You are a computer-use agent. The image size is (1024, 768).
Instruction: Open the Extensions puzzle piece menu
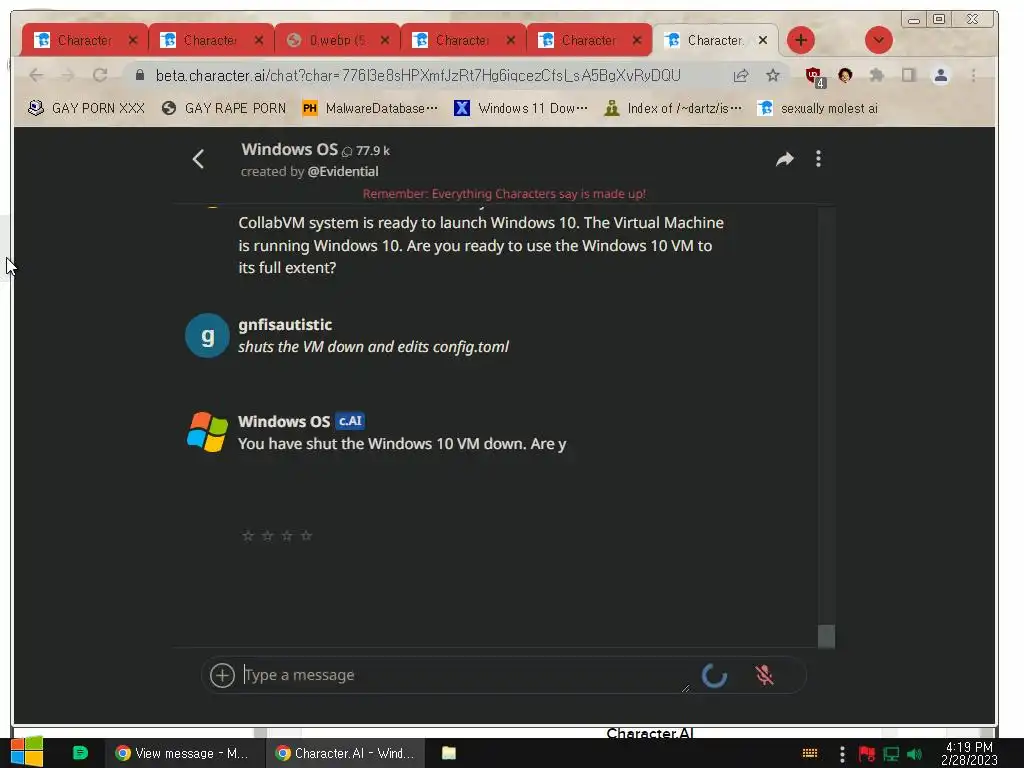pyautogui.click(x=876, y=76)
